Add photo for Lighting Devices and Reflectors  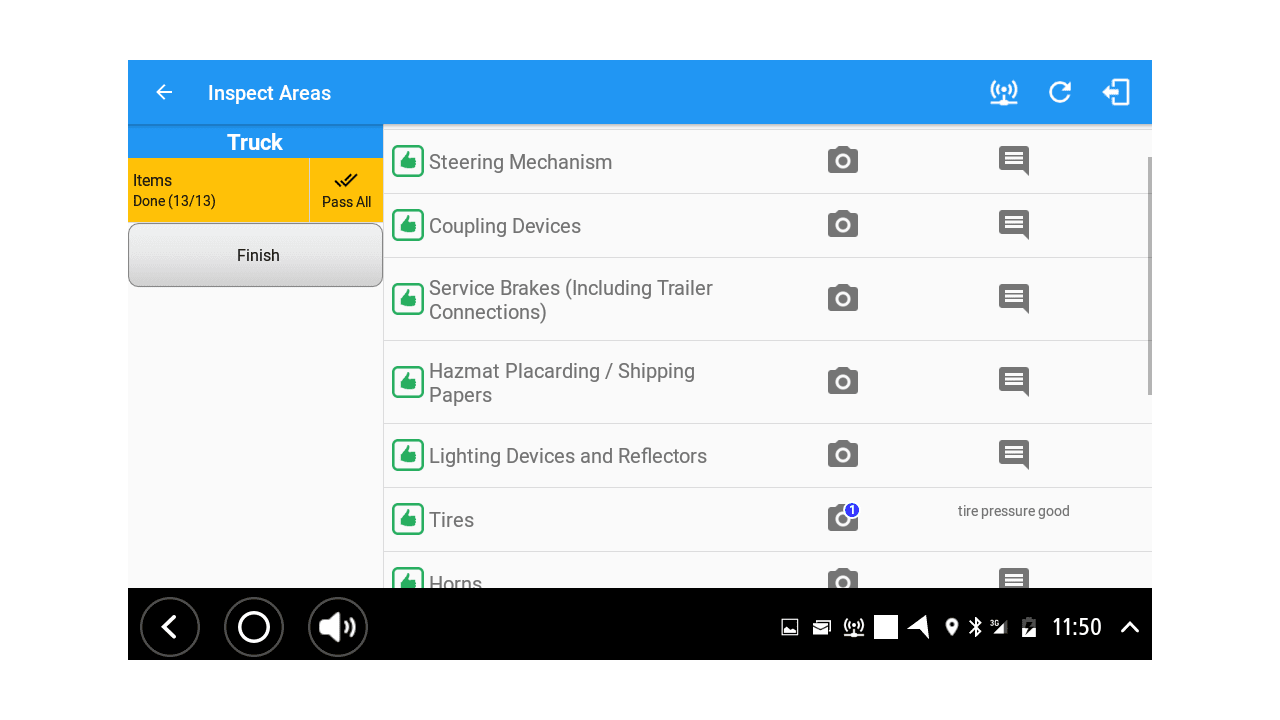[x=843, y=454]
